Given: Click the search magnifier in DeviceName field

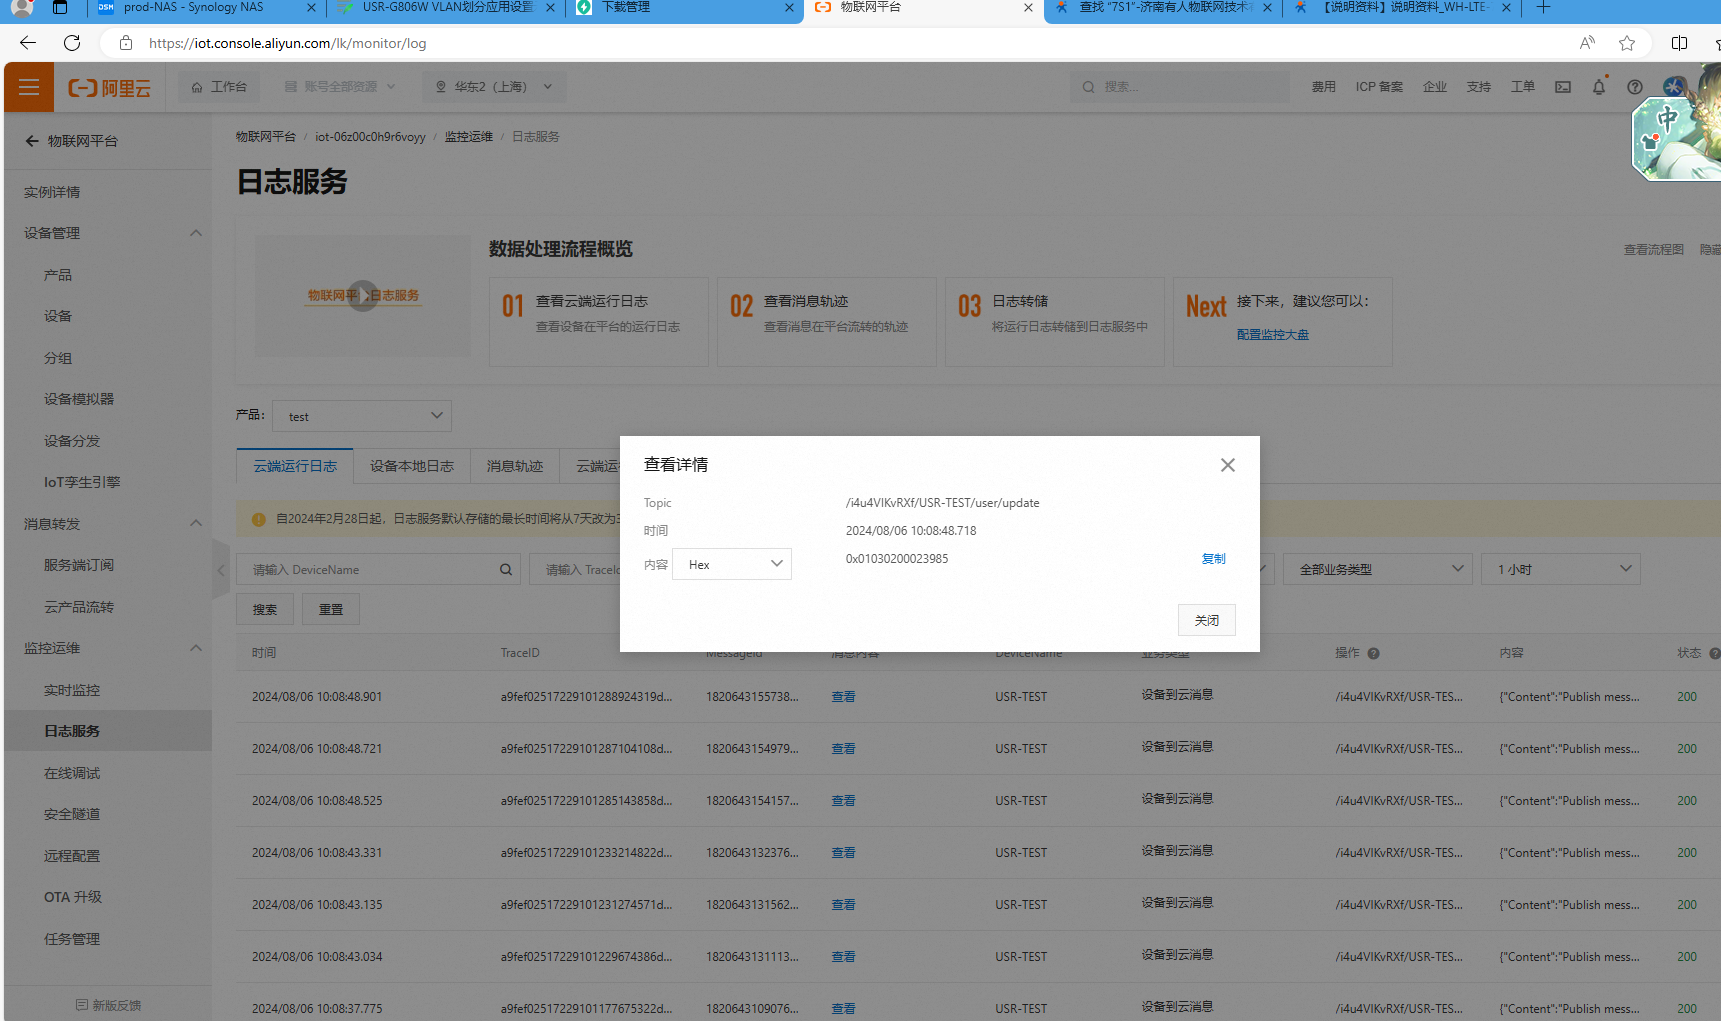Looking at the screenshot, I should click(x=506, y=570).
